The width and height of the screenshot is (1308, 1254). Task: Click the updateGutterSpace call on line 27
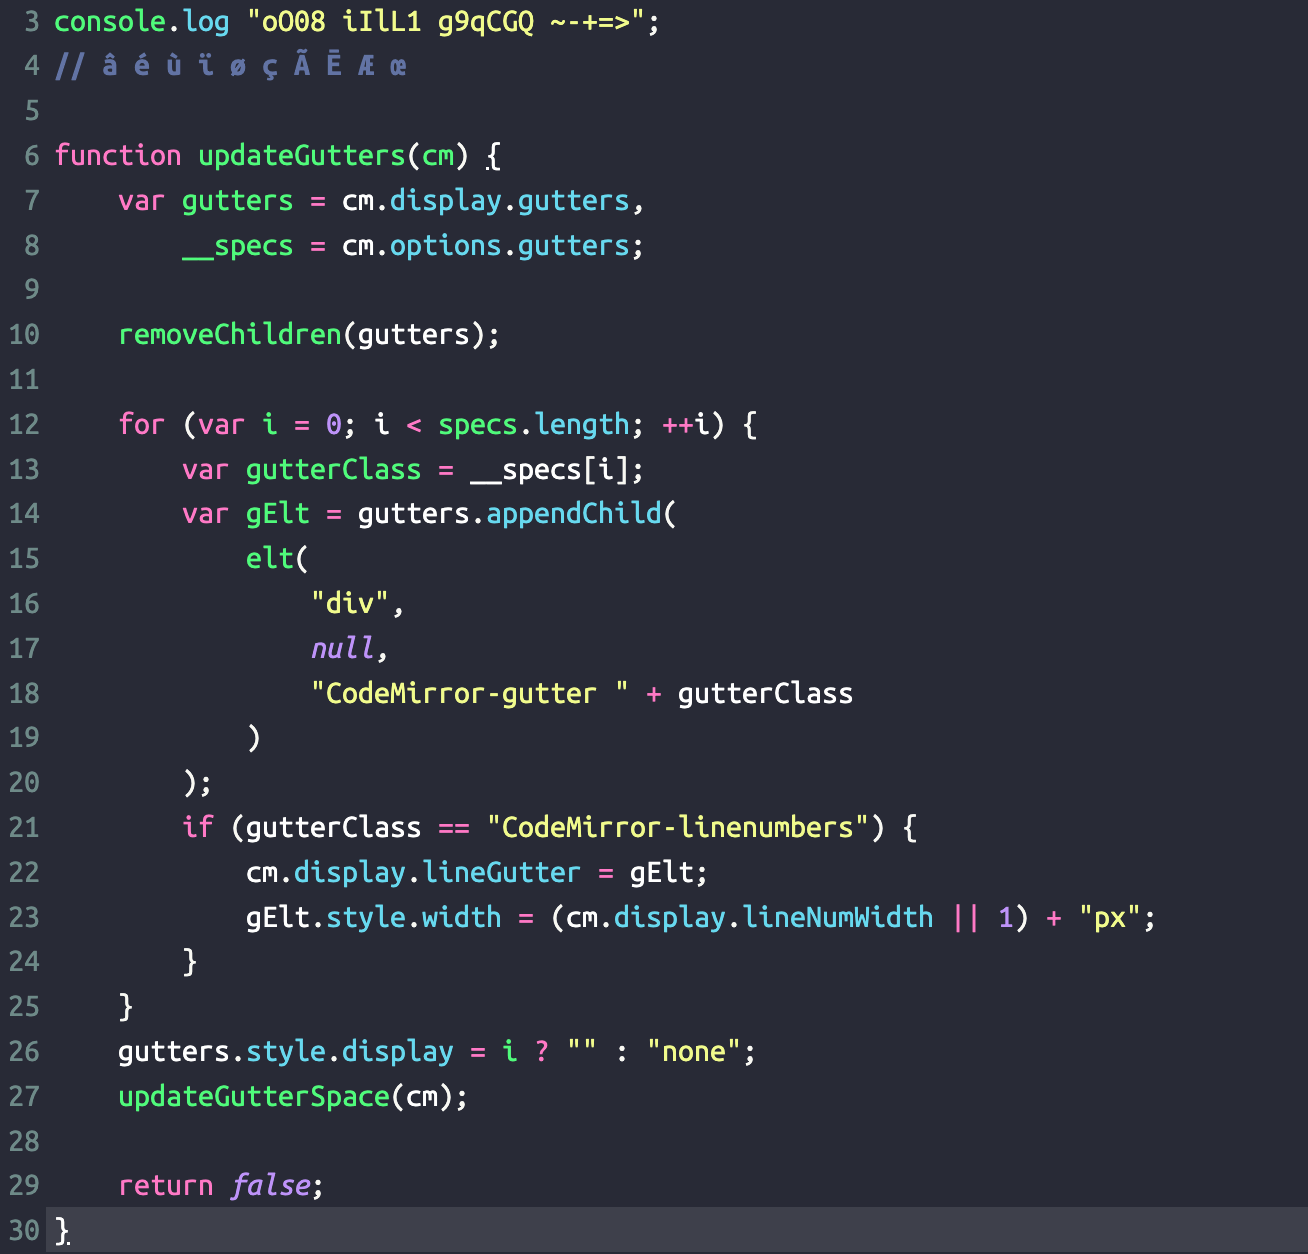click(x=253, y=1096)
